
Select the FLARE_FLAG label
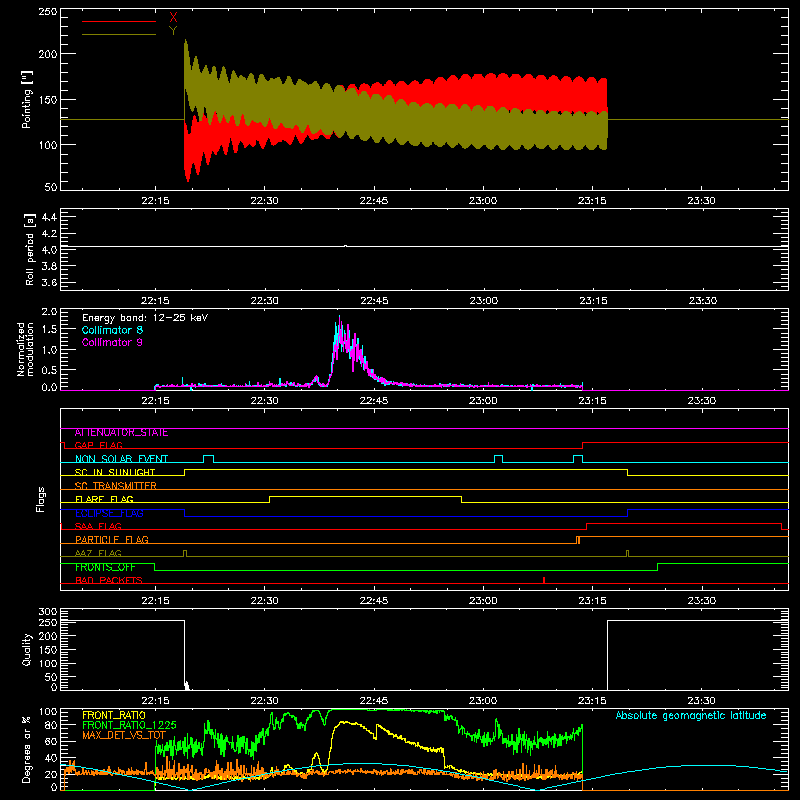tap(104, 499)
